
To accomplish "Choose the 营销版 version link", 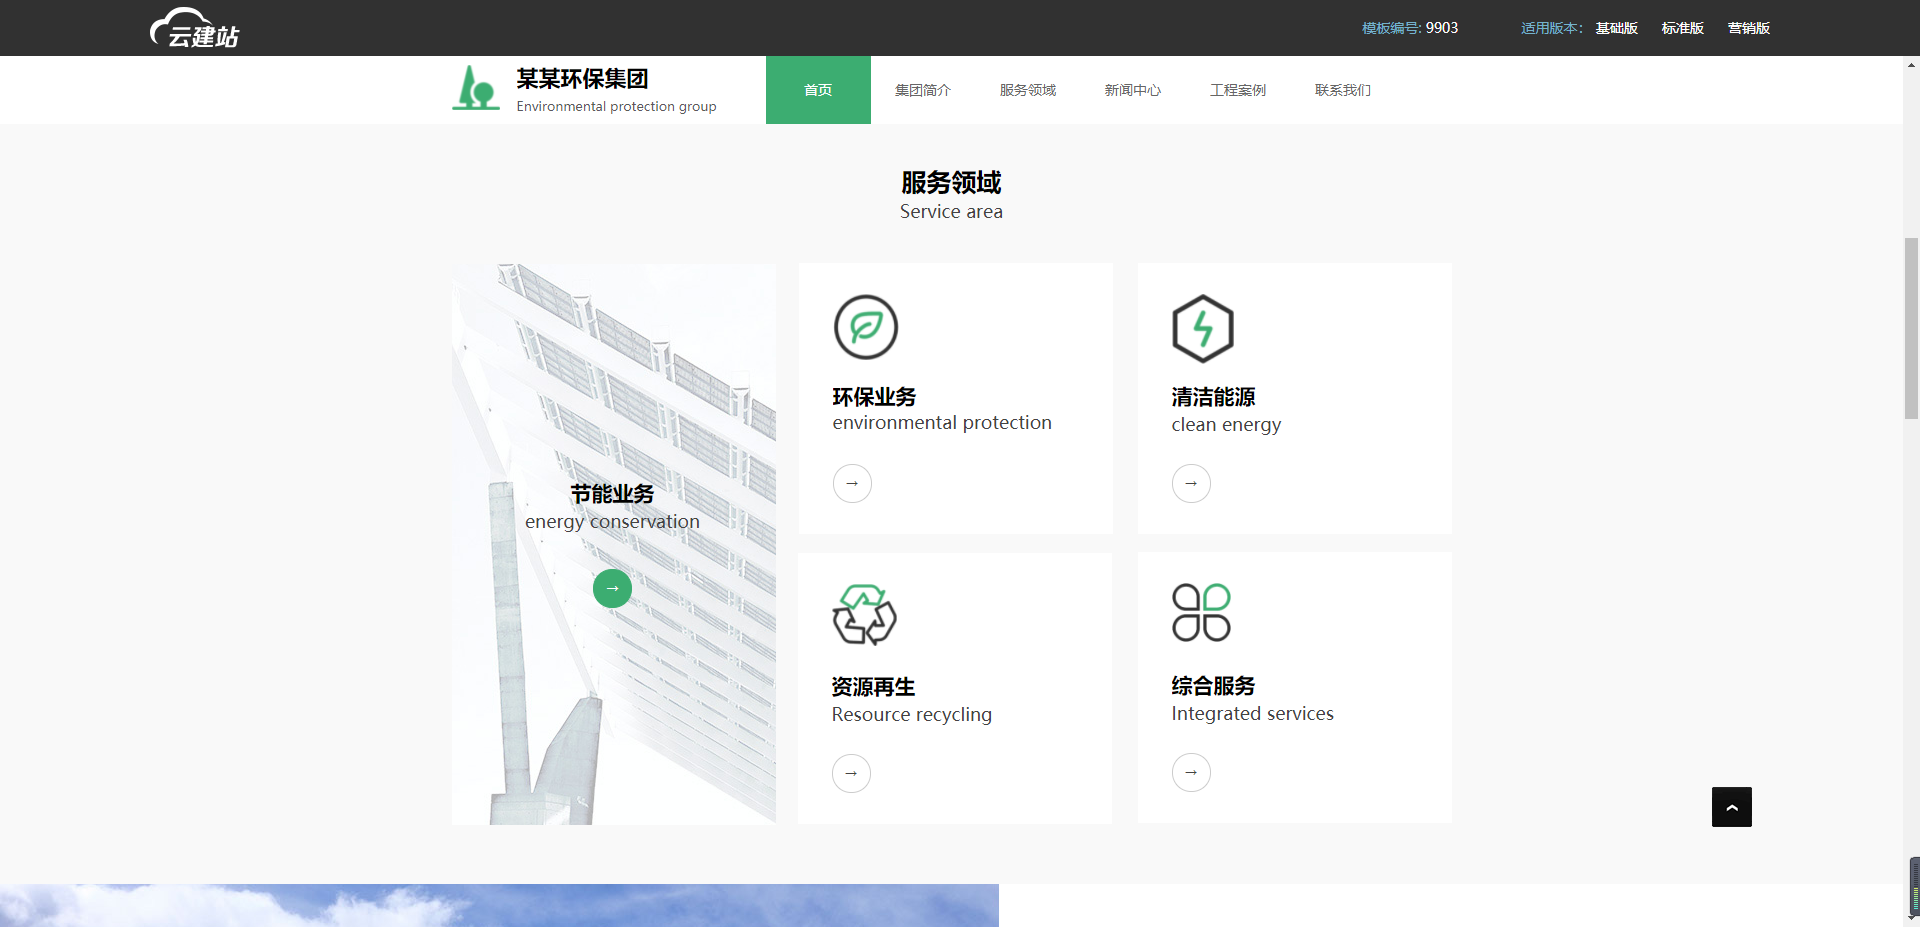I will (x=1748, y=28).
